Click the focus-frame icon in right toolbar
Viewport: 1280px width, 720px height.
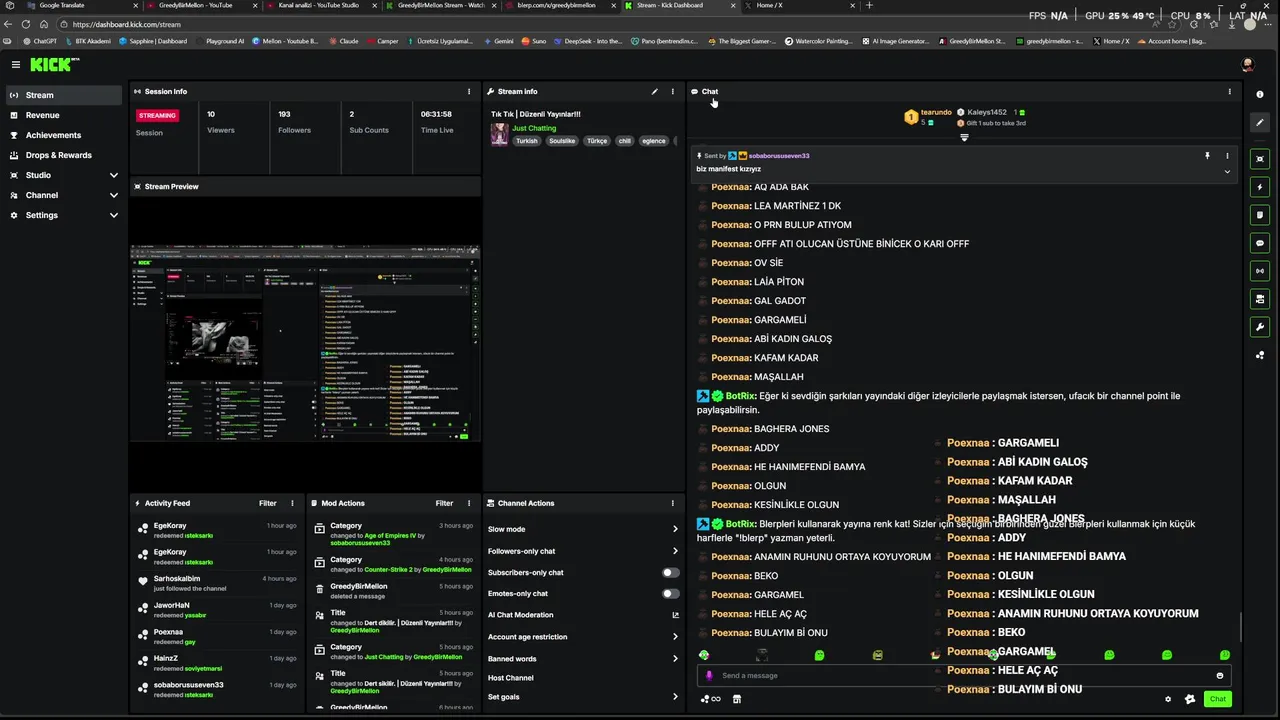(1259, 159)
